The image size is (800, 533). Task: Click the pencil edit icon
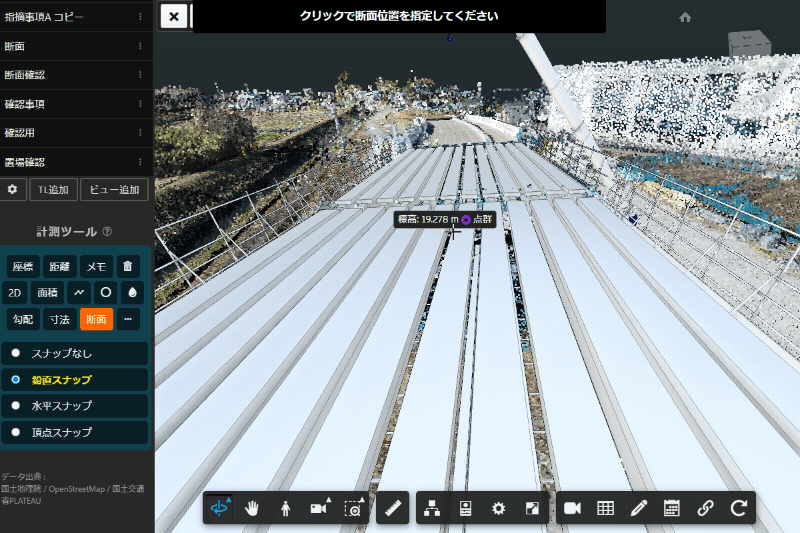tap(638, 508)
